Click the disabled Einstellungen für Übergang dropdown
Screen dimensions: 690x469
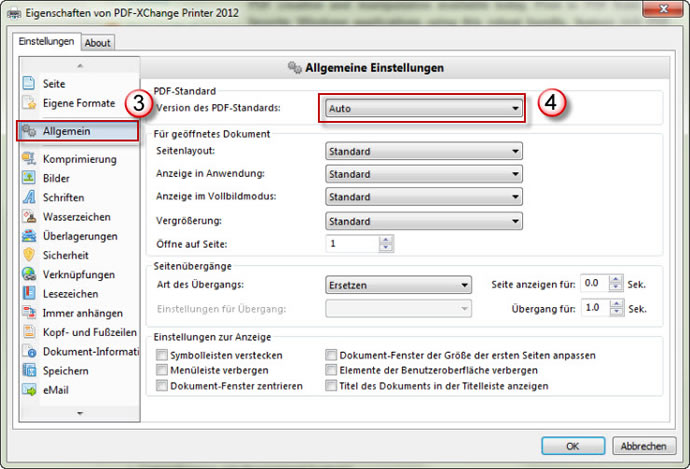click(398, 308)
